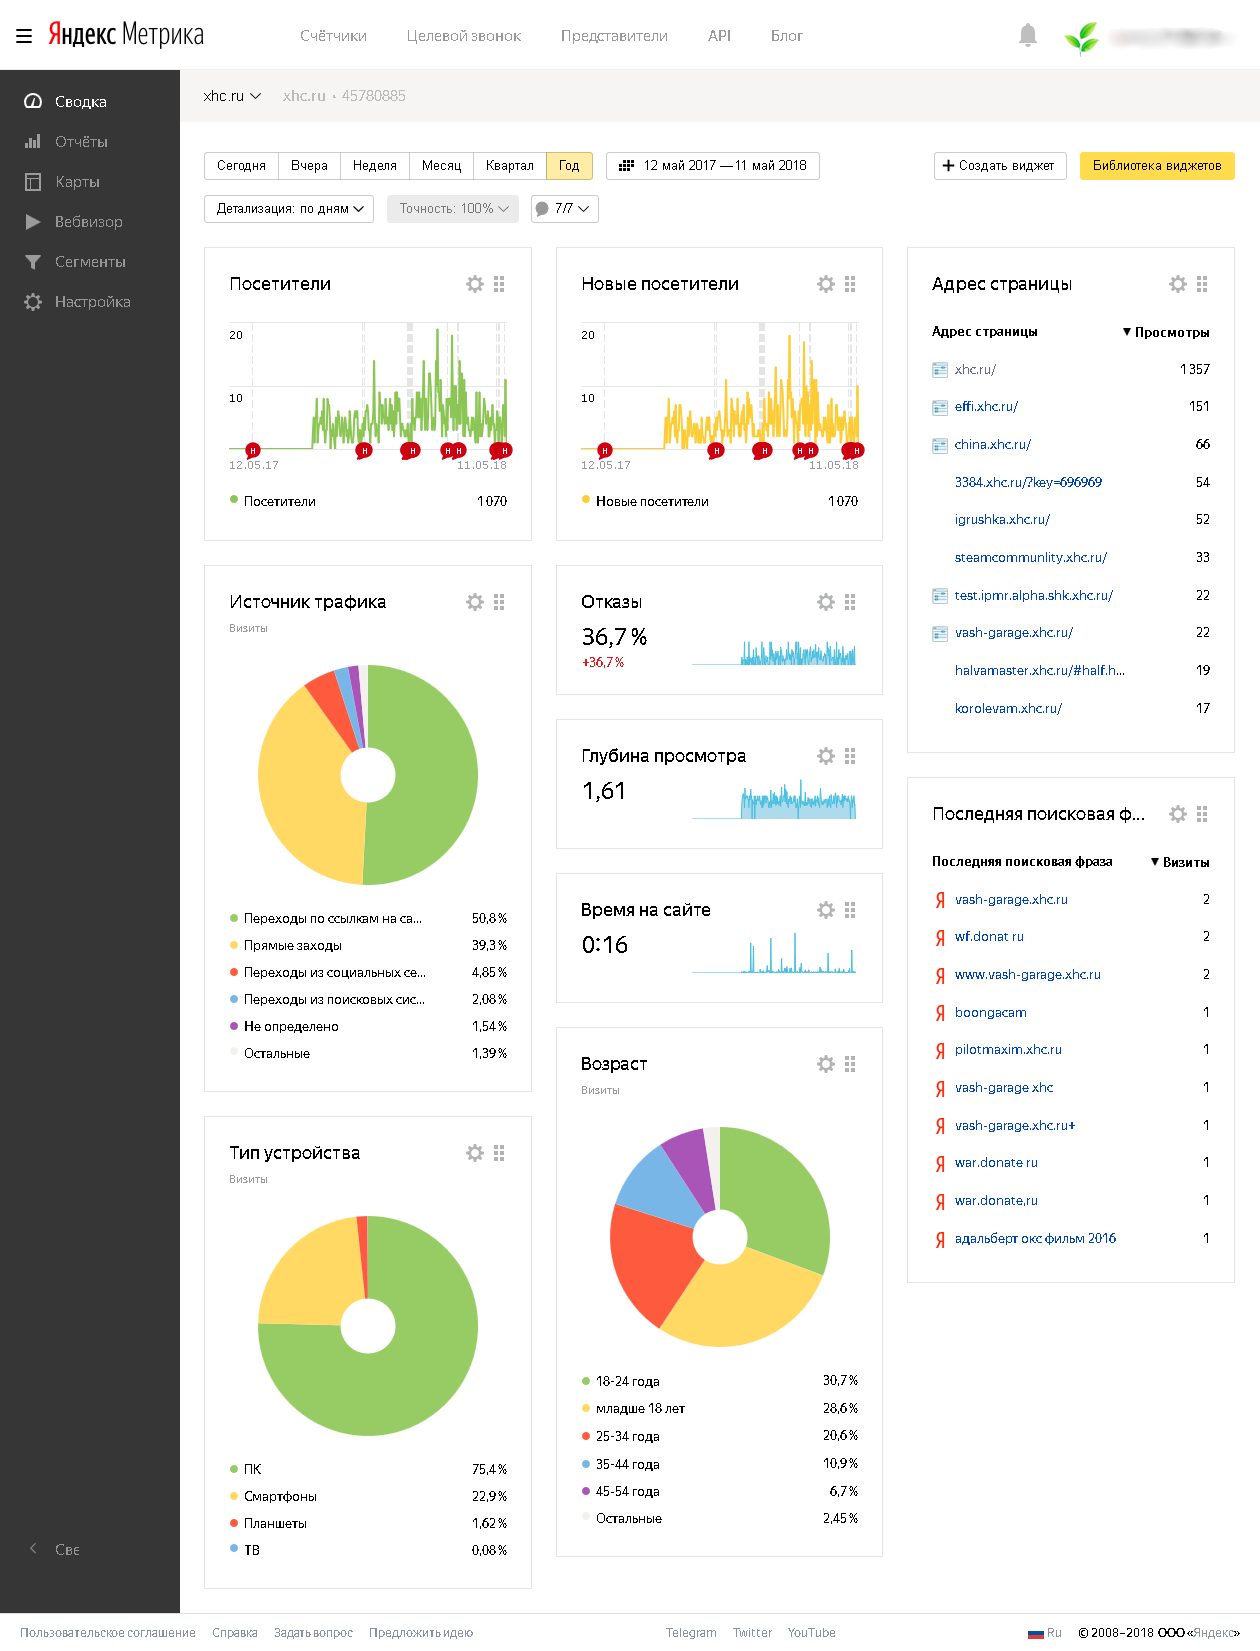Select the Неделя period
1260x1651 pixels.
375,166
